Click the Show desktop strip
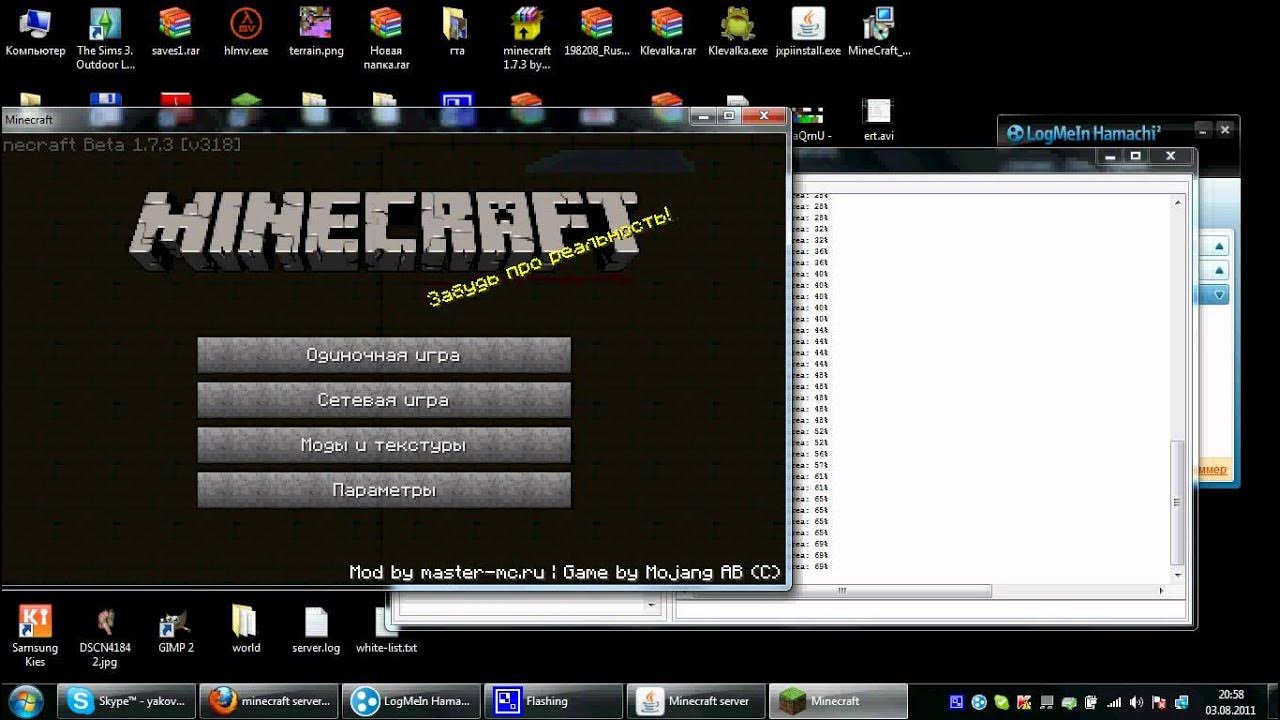This screenshot has width=1280, height=720. [1272, 702]
